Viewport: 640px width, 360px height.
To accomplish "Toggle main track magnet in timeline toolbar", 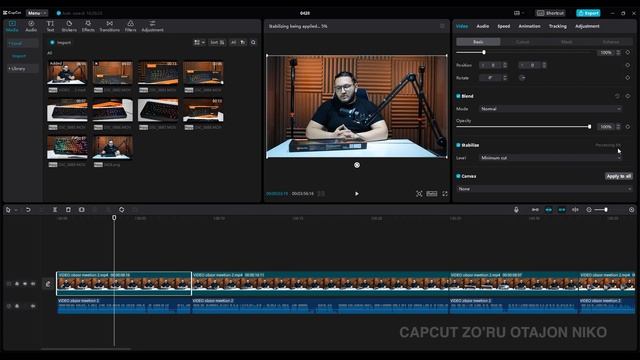I will [535, 210].
